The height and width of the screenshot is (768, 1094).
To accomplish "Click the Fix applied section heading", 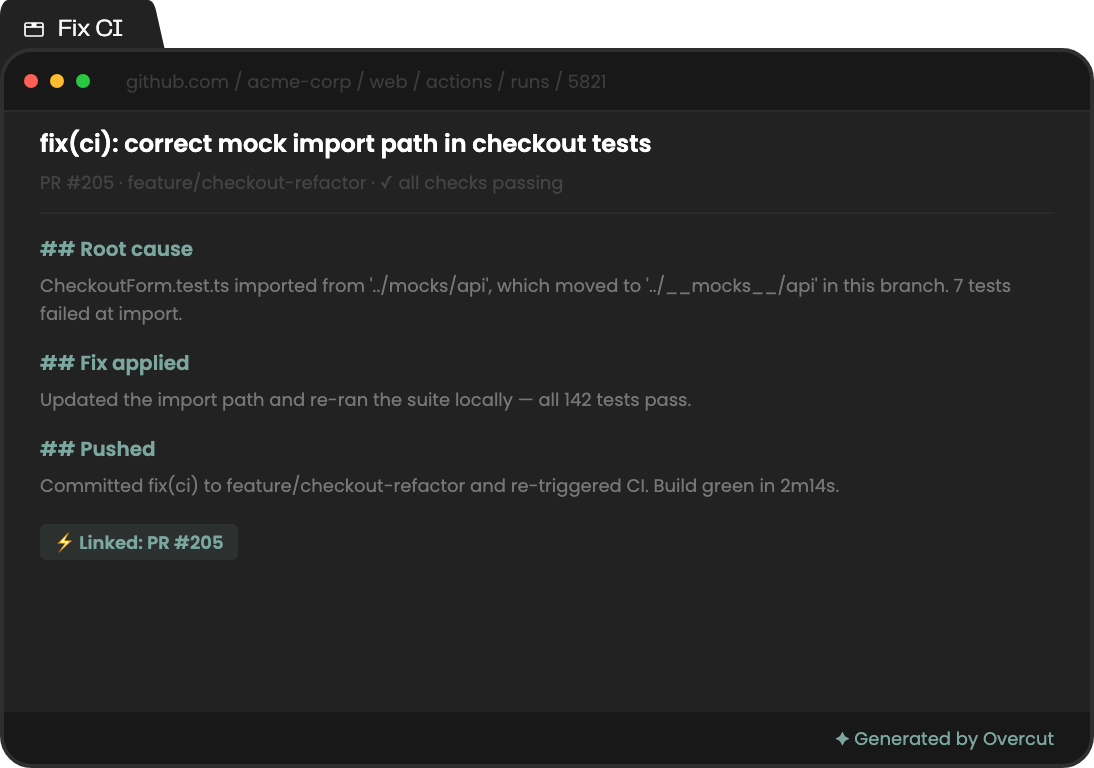I will point(114,363).
